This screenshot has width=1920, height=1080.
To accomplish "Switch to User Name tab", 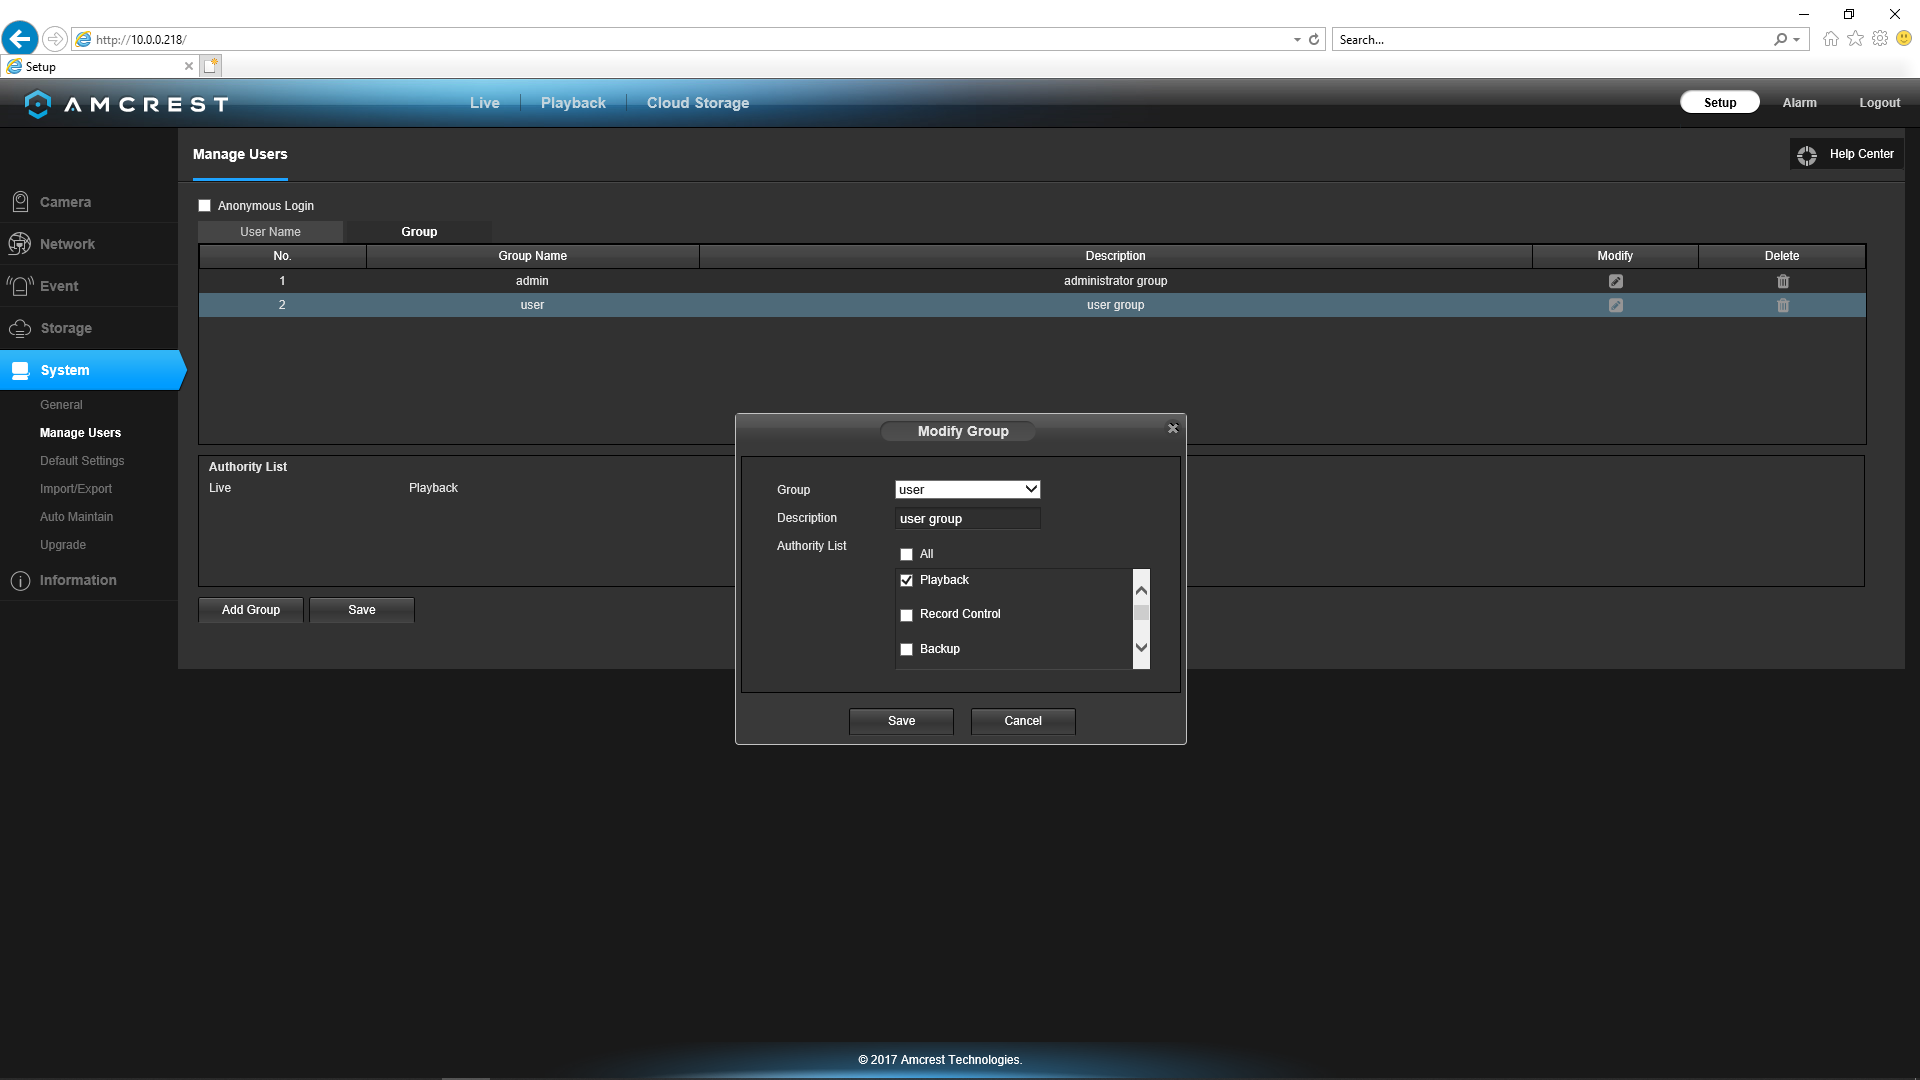I will 270,232.
